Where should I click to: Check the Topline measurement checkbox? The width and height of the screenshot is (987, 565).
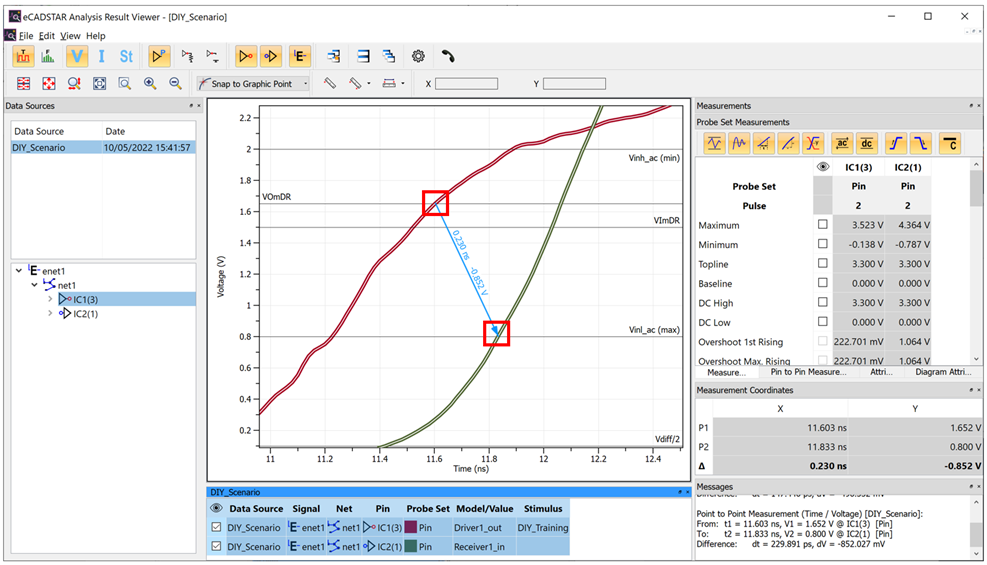[823, 263]
